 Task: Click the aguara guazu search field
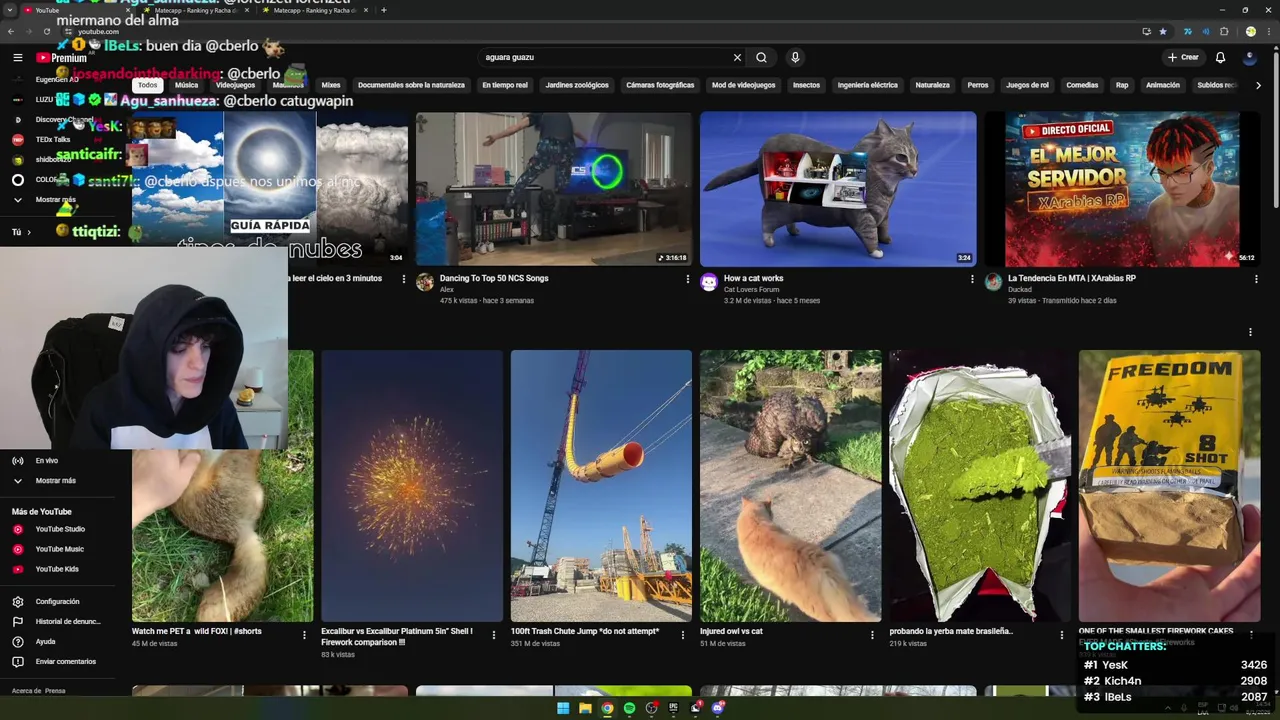(x=605, y=57)
